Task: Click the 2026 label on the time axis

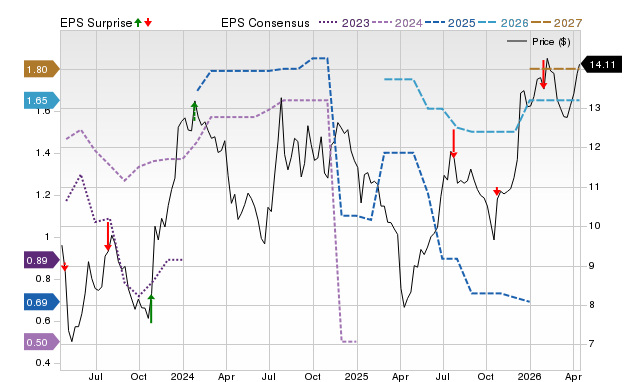Action: click(529, 376)
